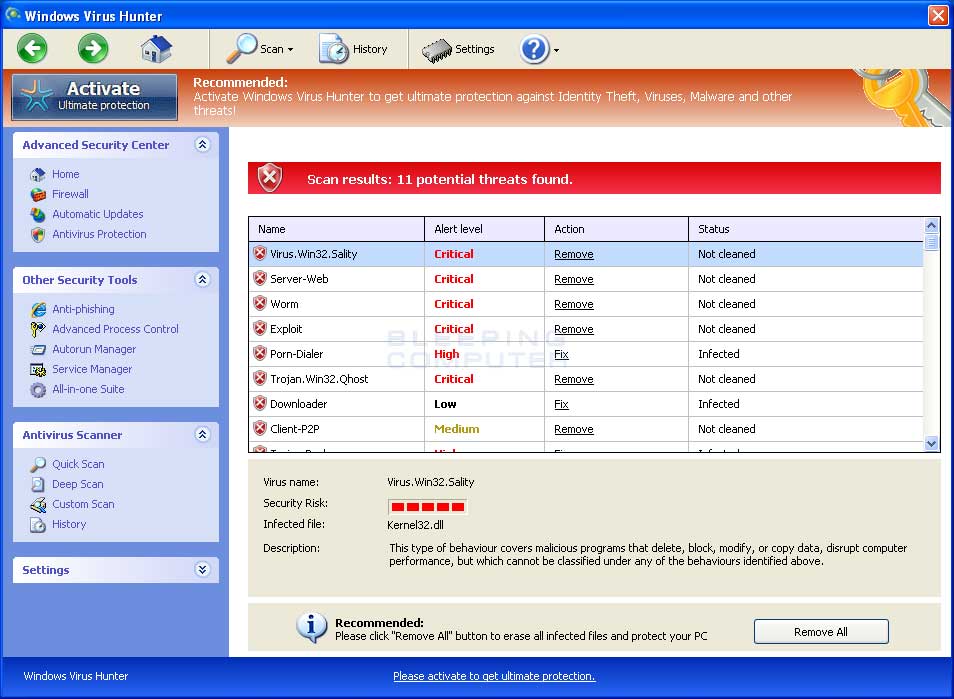Click the Name column header
The image size is (954, 699).
[336, 229]
